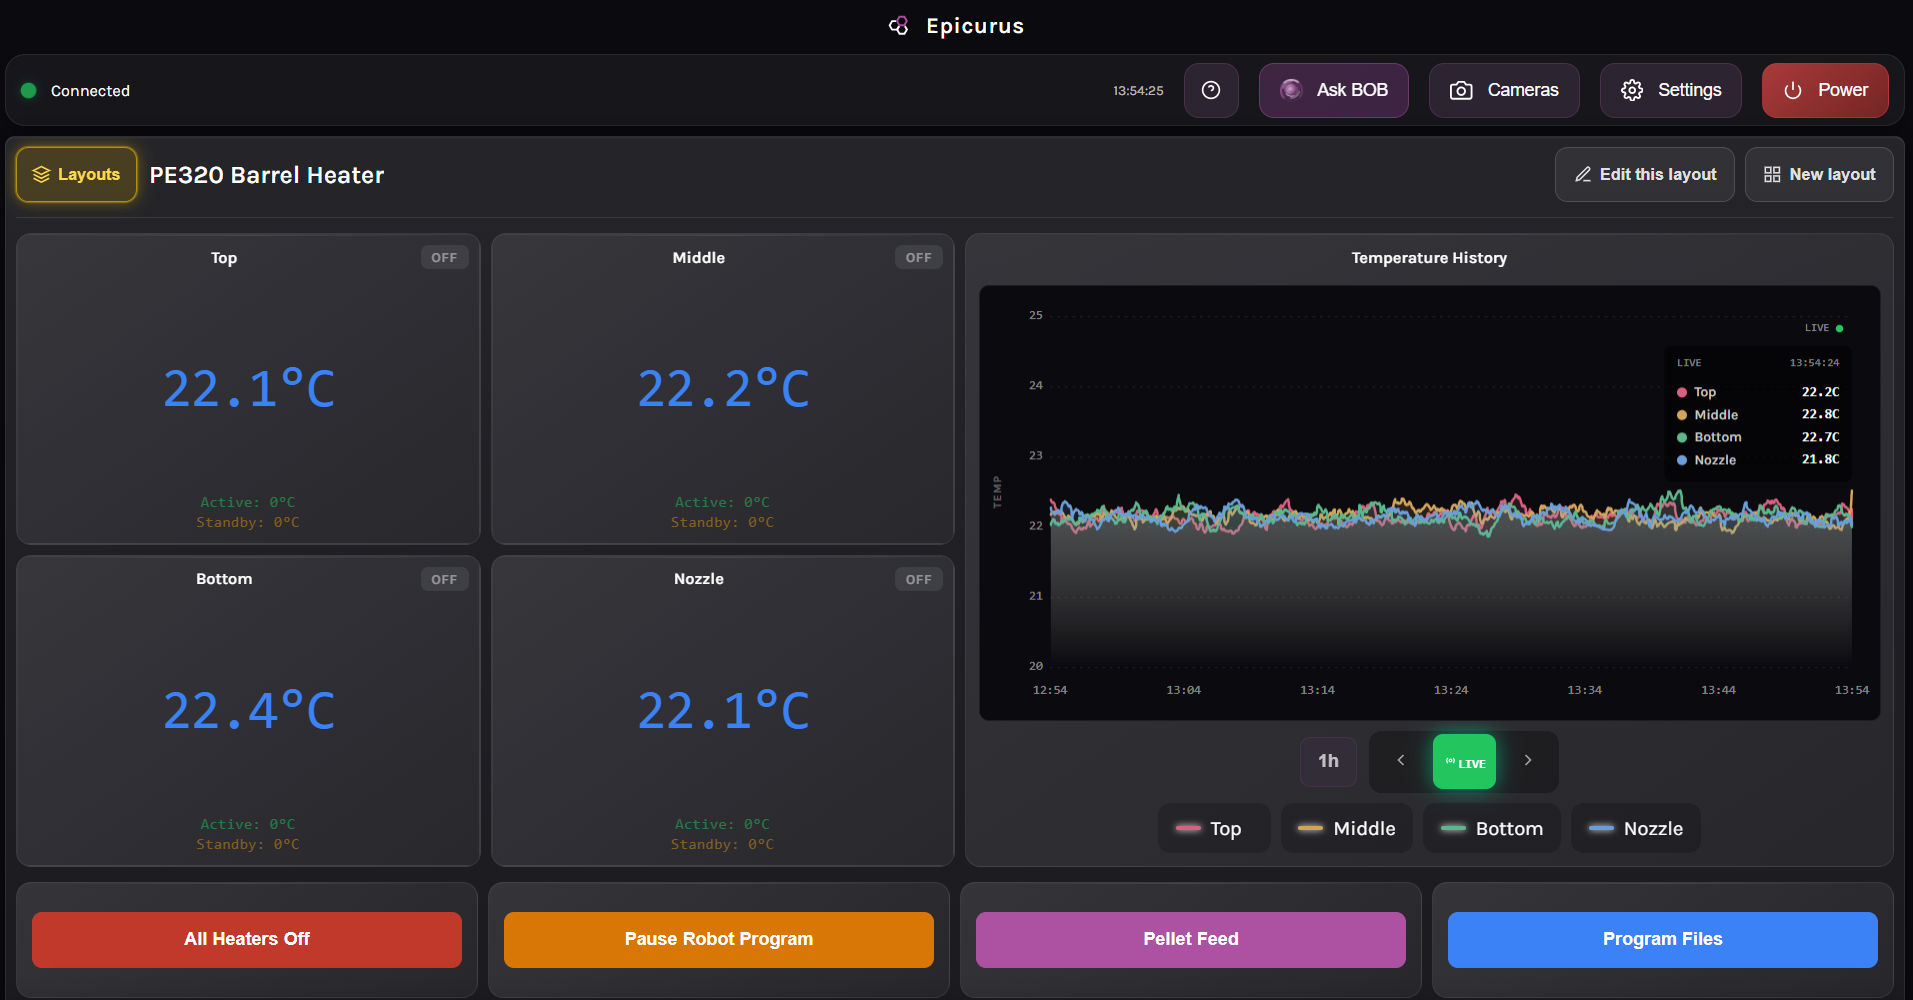Screen dimensions: 1913x1000
Task: Click Nozzle card temperature reading 22.1°C
Action: coord(723,710)
